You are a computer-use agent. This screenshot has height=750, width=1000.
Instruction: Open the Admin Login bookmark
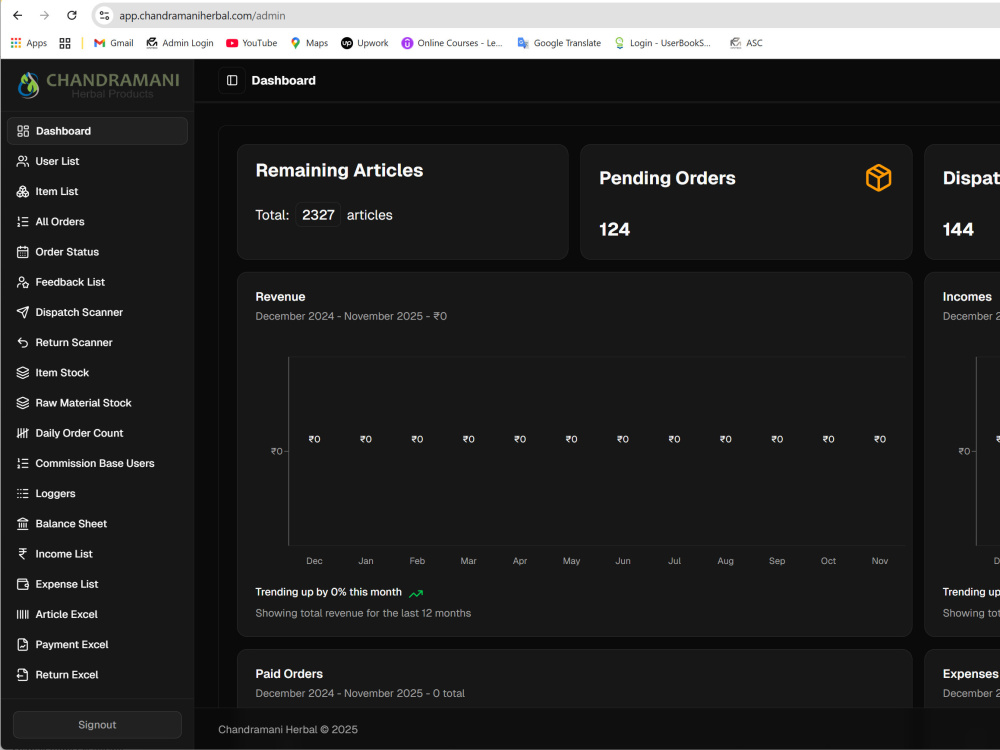180,43
